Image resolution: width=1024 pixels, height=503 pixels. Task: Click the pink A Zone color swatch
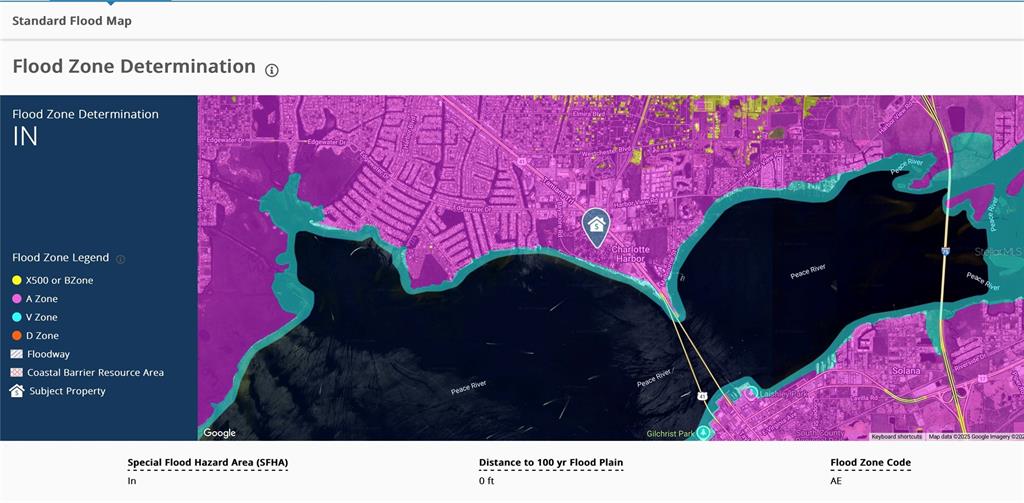click(x=17, y=299)
